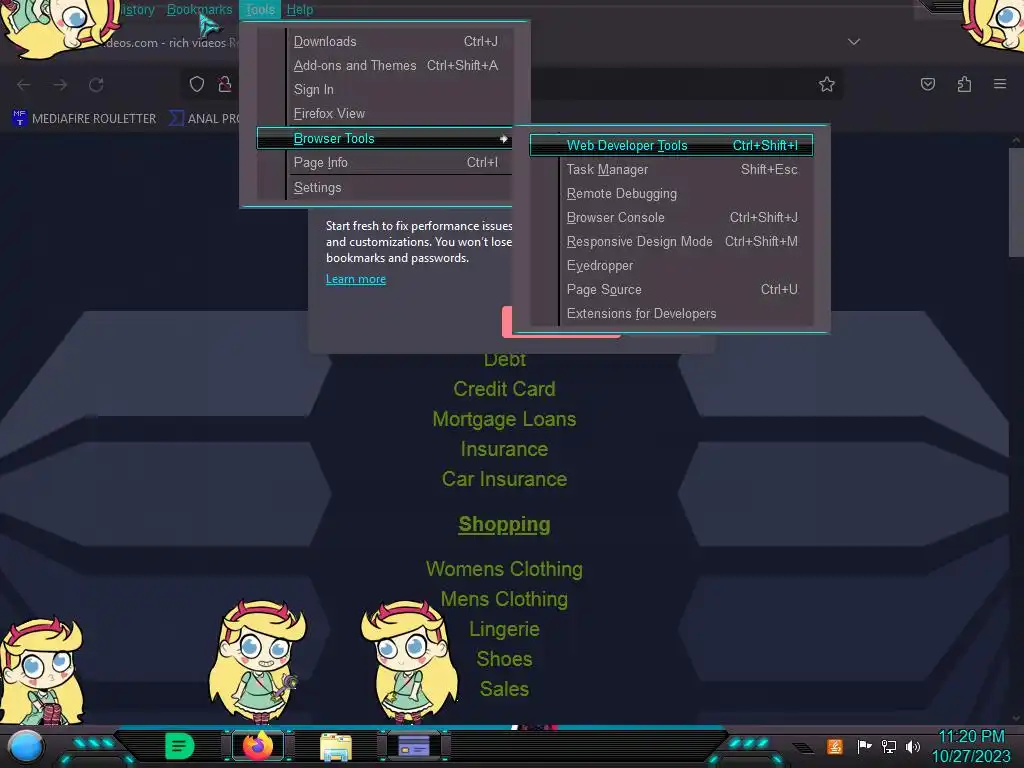
Task: Open Task Manager in submenu
Action: (x=671, y=169)
